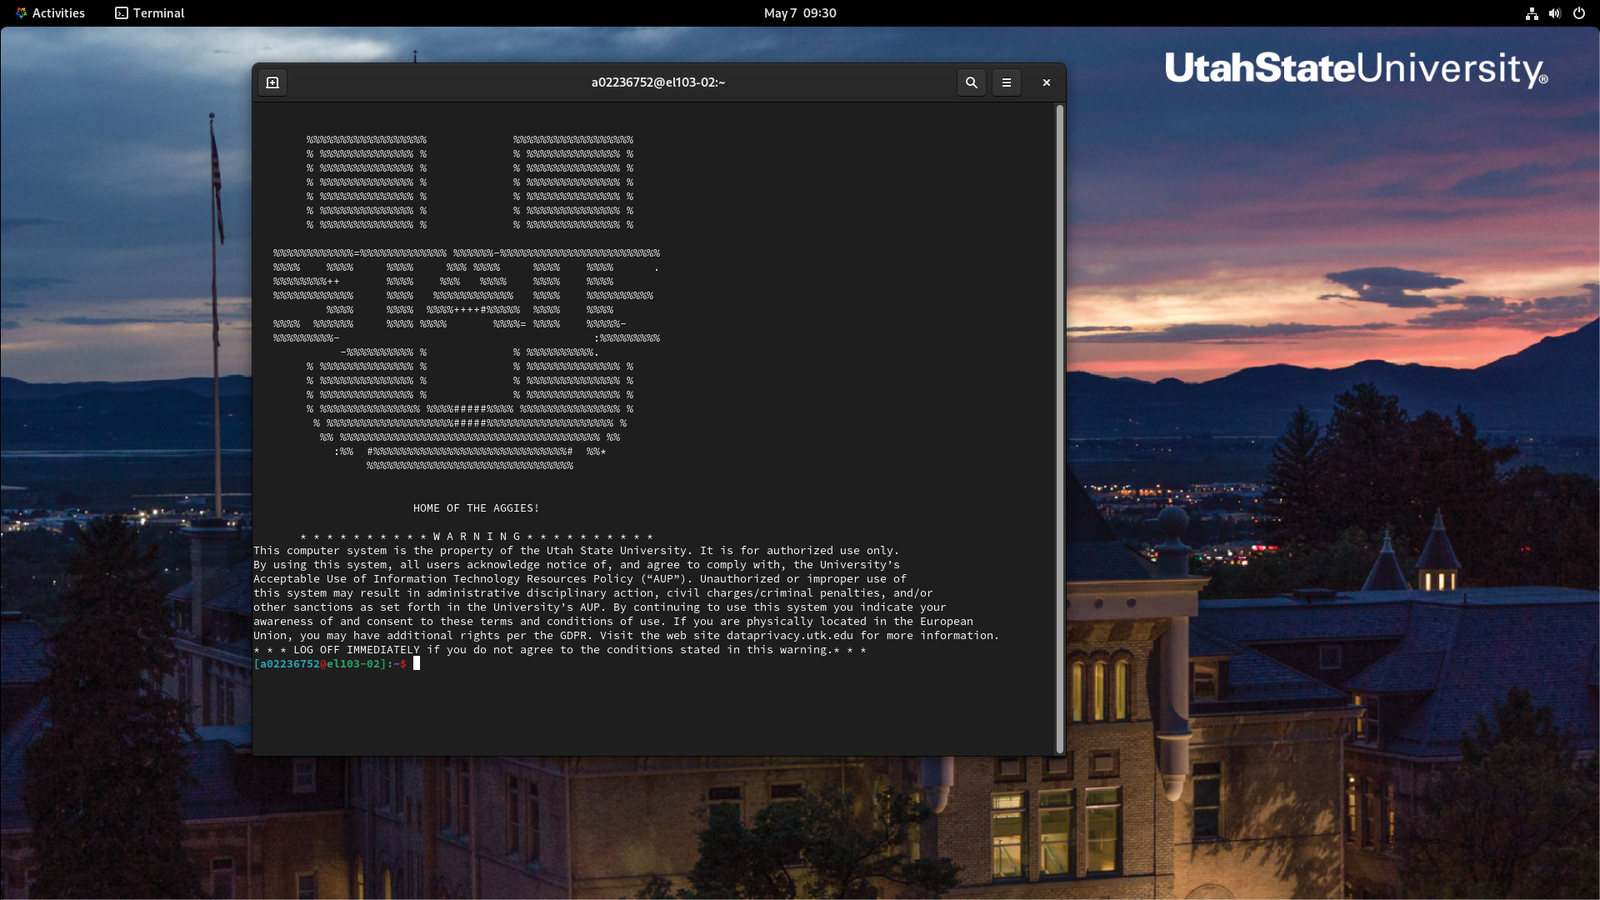Image resolution: width=1600 pixels, height=900 pixels.
Task: Click the terminal vertical scrollbar
Action: pos(1060,428)
